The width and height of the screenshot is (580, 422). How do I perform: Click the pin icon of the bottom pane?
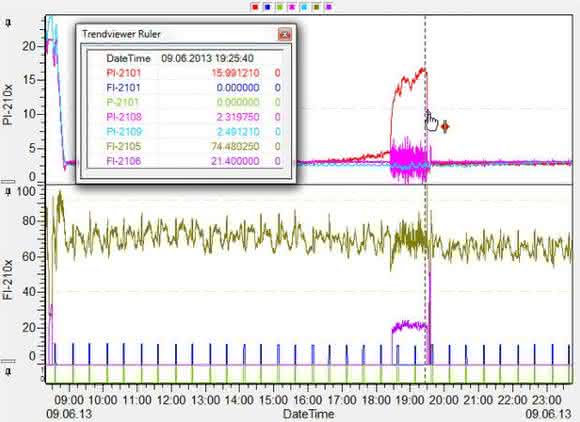(9, 371)
